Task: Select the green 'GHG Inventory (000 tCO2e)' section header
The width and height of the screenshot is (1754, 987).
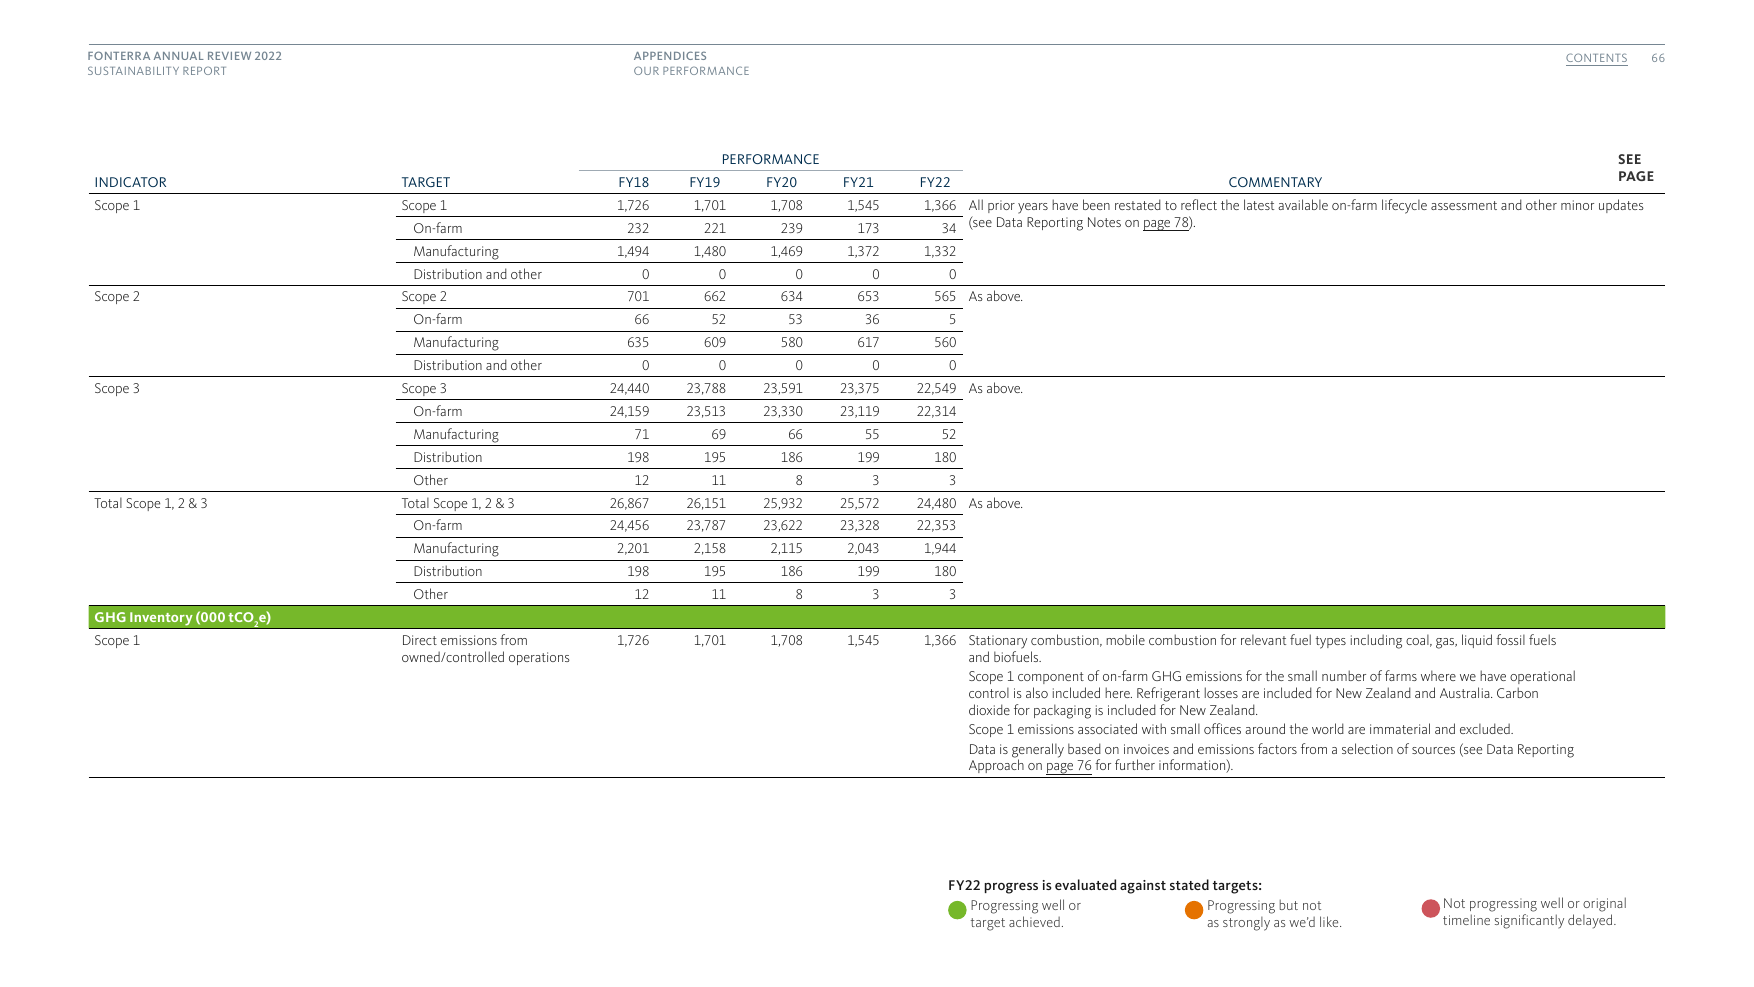Action: [877, 617]
